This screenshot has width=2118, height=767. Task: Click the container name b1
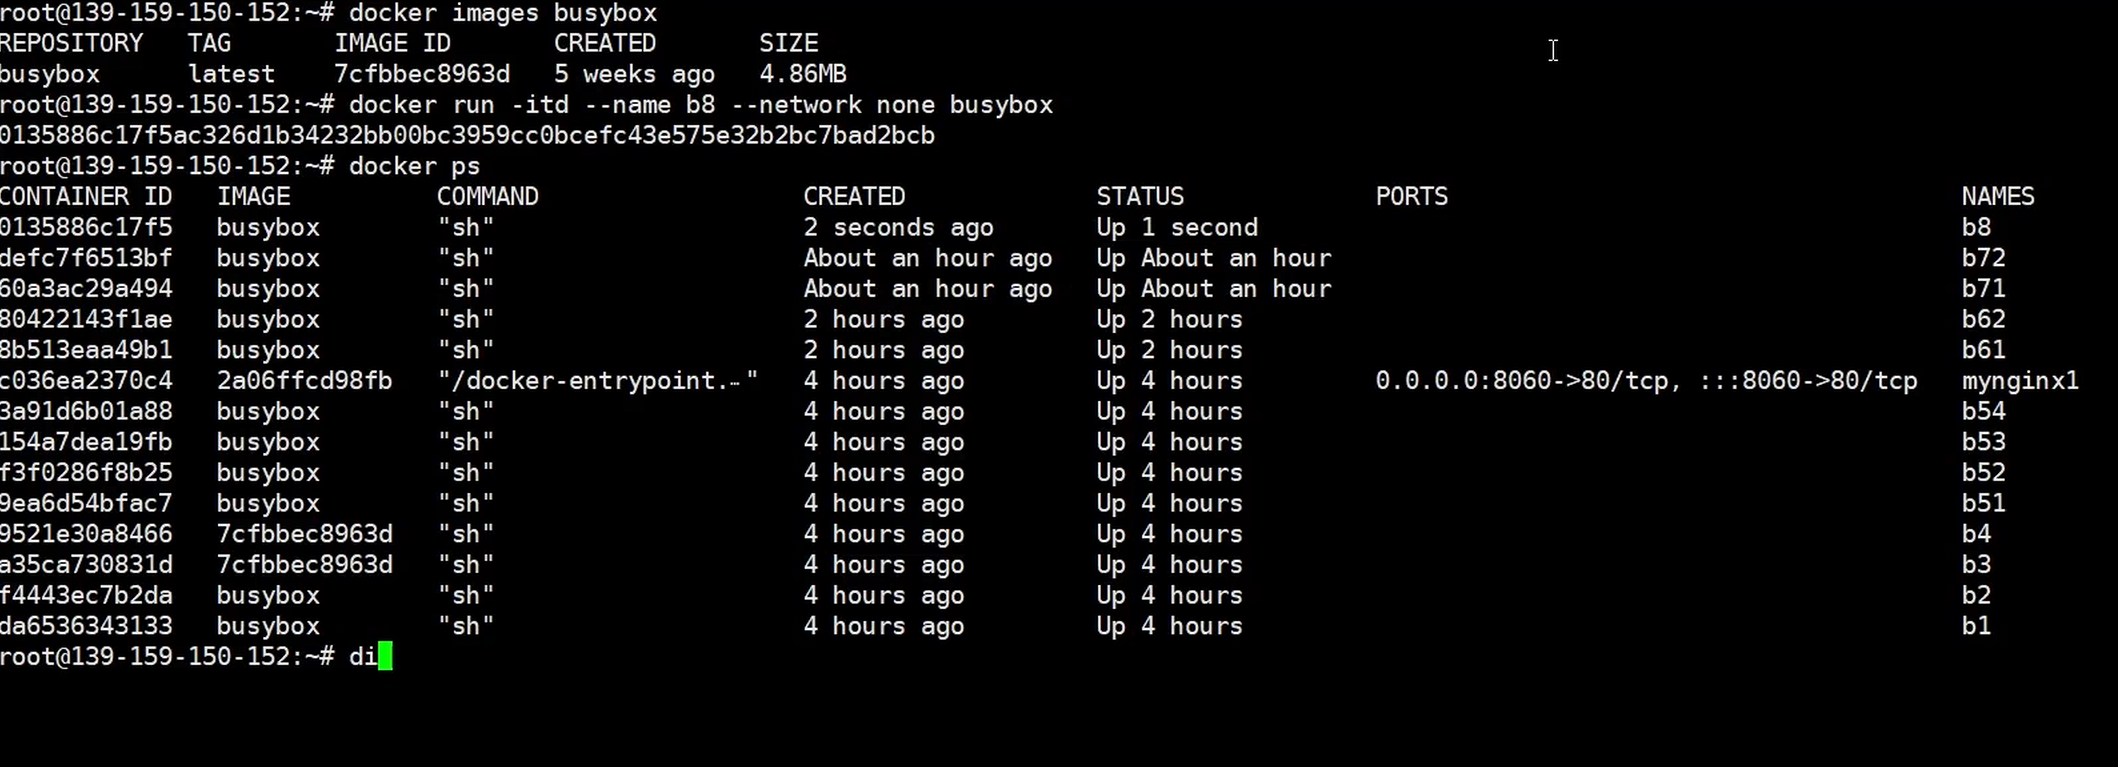pos(1976,626)
